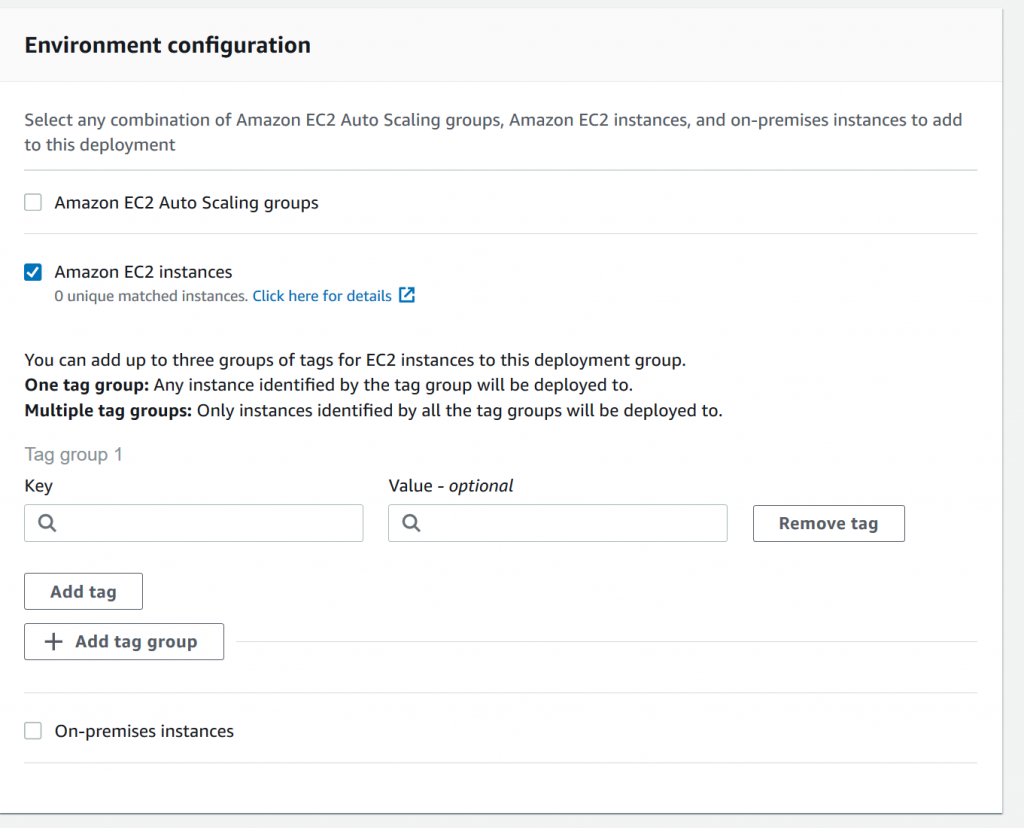Select the 'Tag group 1' label
This screenshot has height=828, width=1024.
pyautogui.click(x=73, y=454)
